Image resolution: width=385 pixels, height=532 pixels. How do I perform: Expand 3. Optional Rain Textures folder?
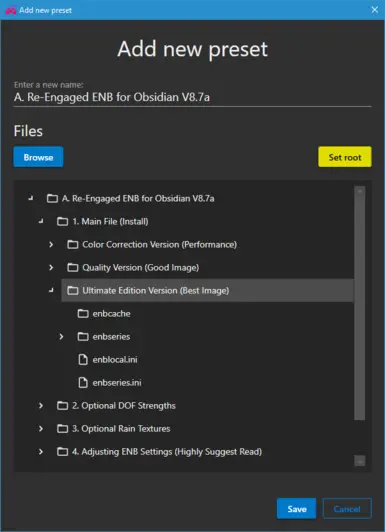point(41,429)
